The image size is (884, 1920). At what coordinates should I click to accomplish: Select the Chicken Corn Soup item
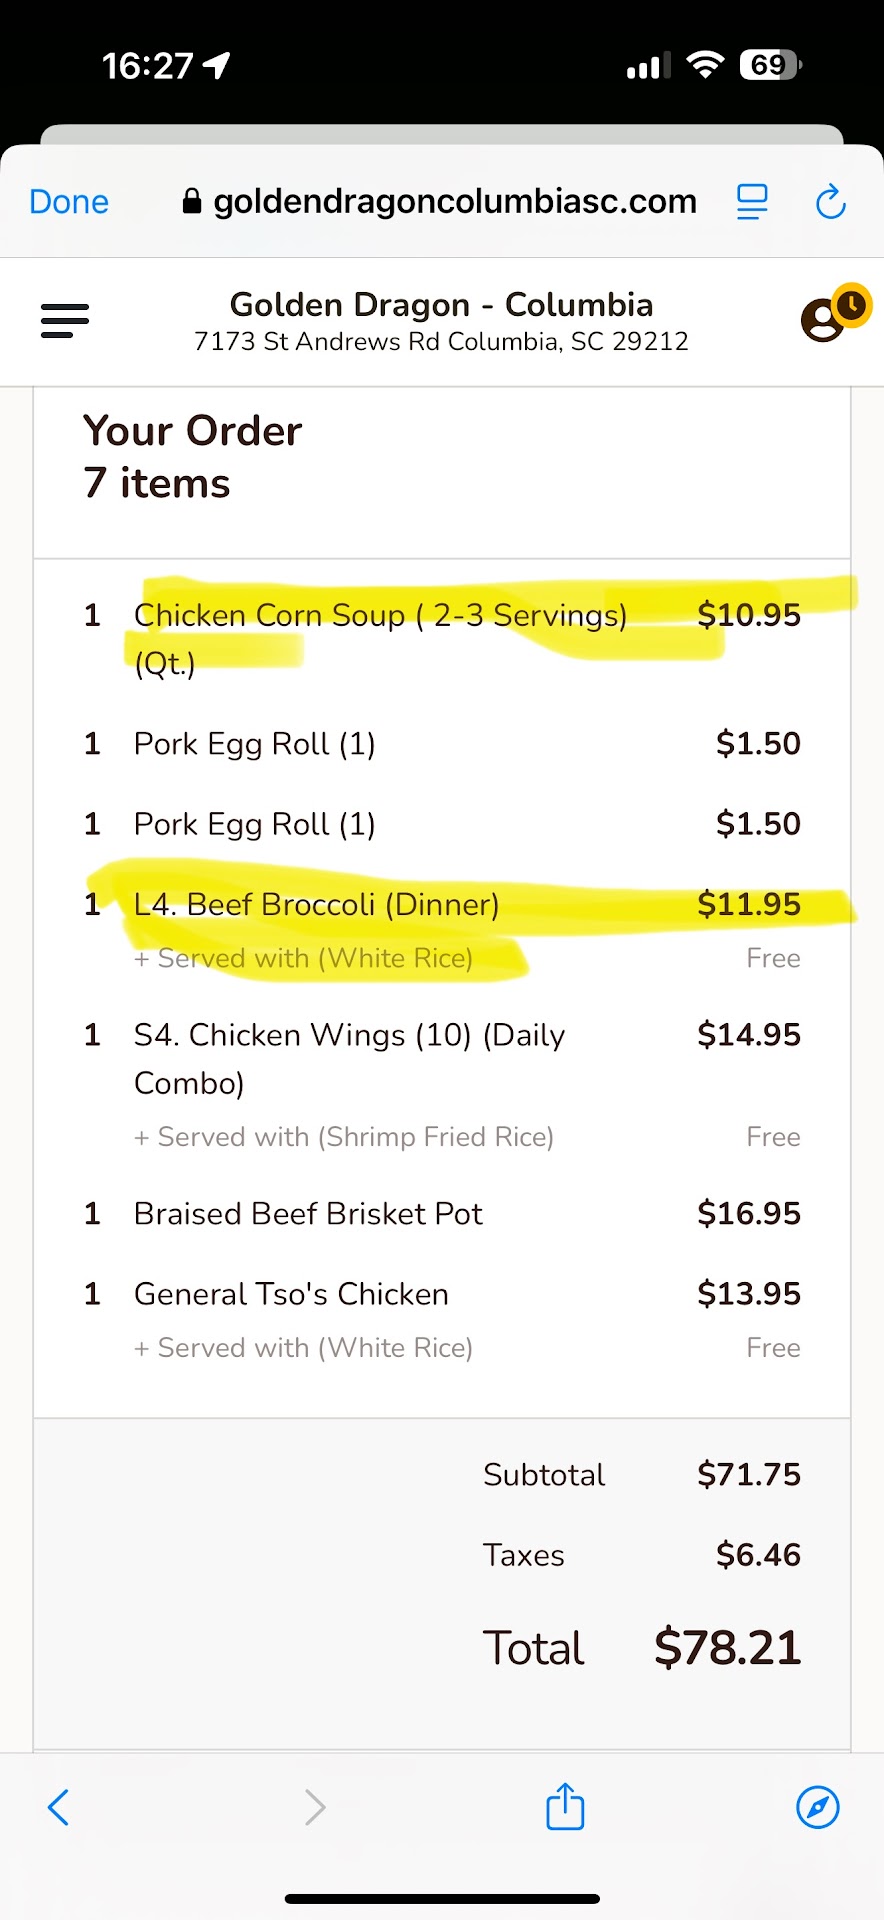tap(380, 616)
